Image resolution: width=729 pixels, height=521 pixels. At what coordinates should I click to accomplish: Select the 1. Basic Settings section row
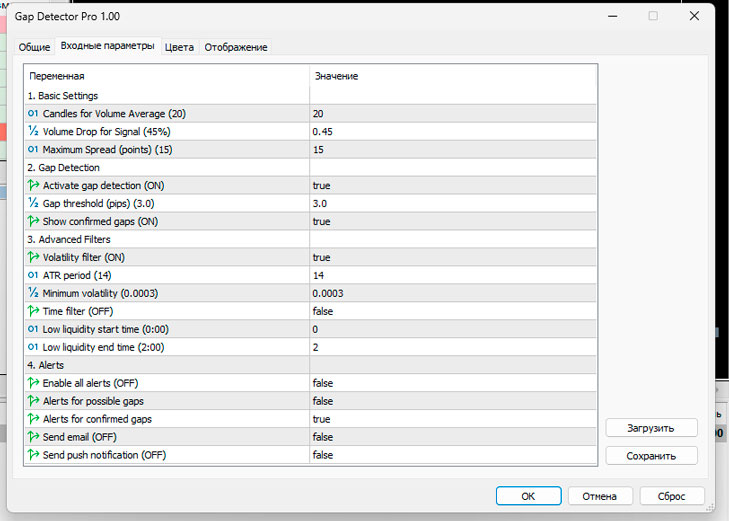tap(310, 96)
